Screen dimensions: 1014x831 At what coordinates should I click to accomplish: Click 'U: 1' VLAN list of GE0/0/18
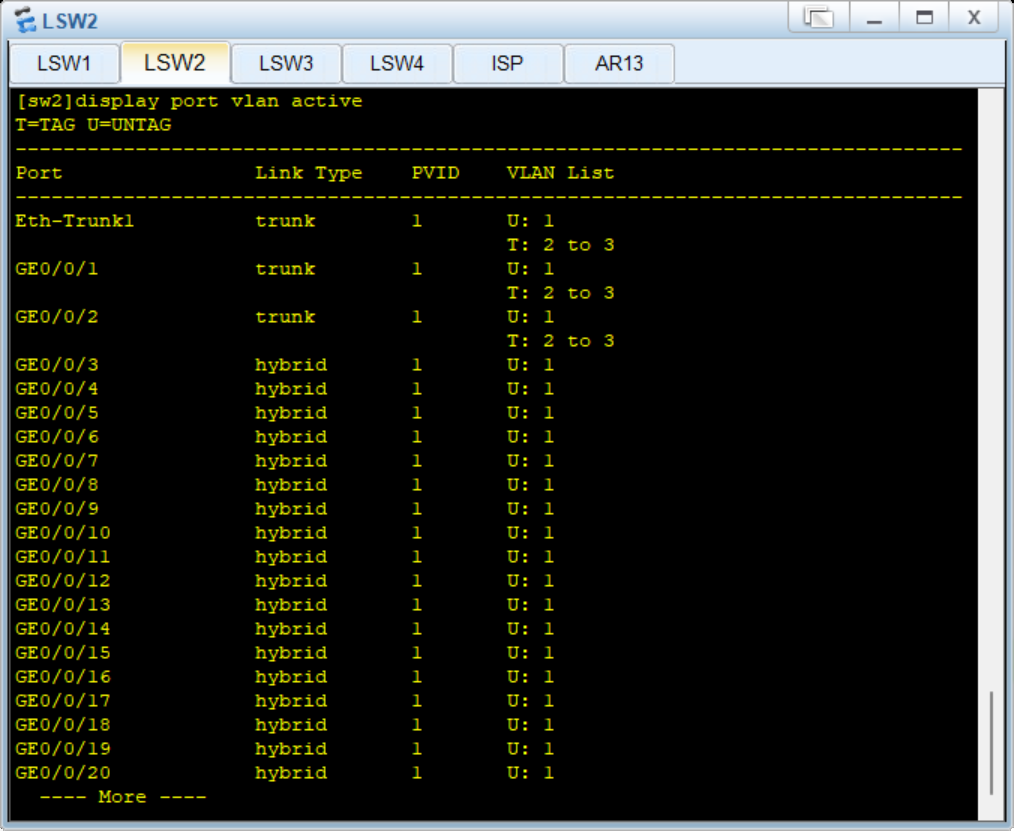click(x=530, y=725)
